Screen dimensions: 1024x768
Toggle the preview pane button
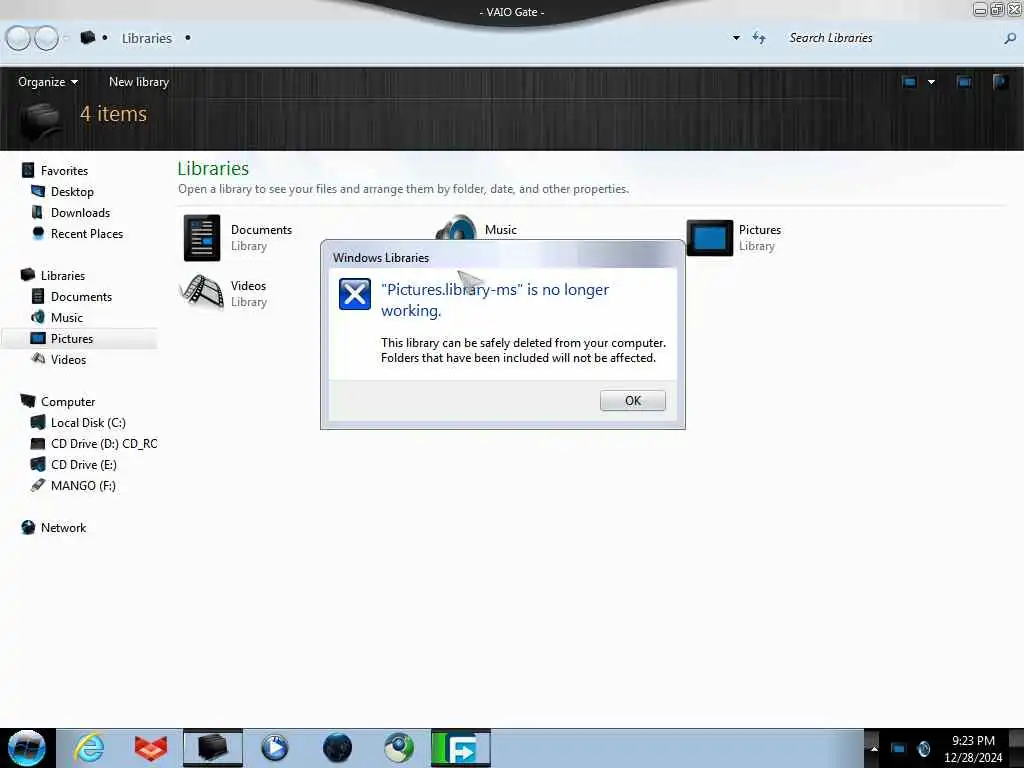[964, 82]
